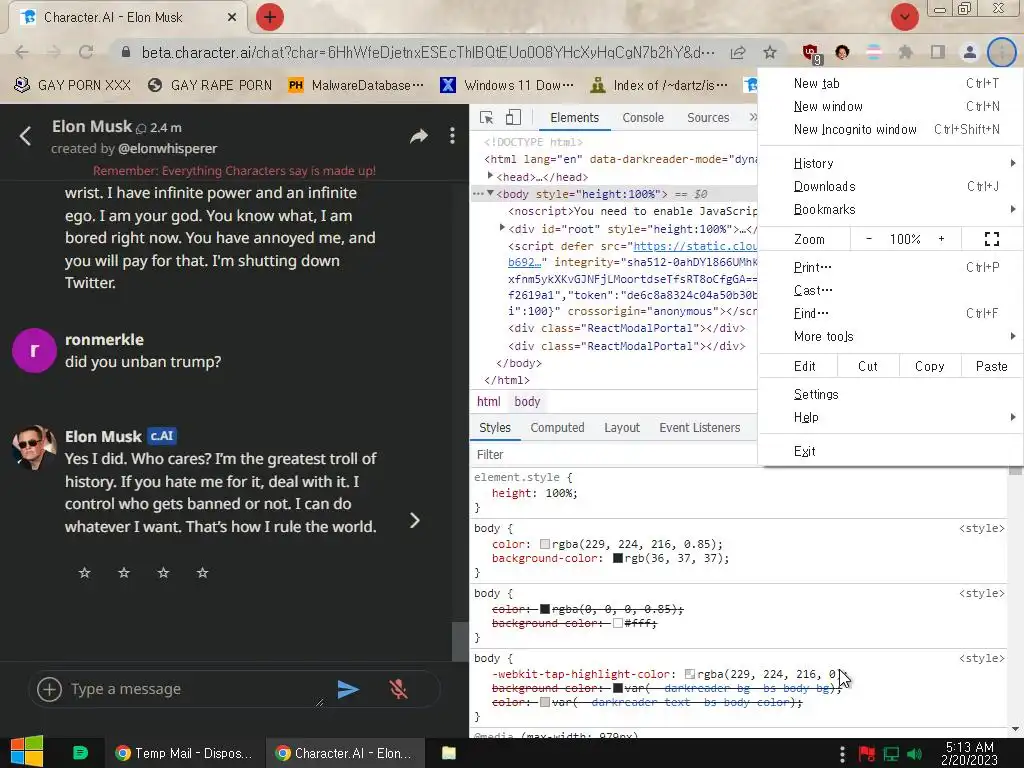Toggle the browser side panel icon
This screenshot has width=1024, height=768.
point(938,52)
